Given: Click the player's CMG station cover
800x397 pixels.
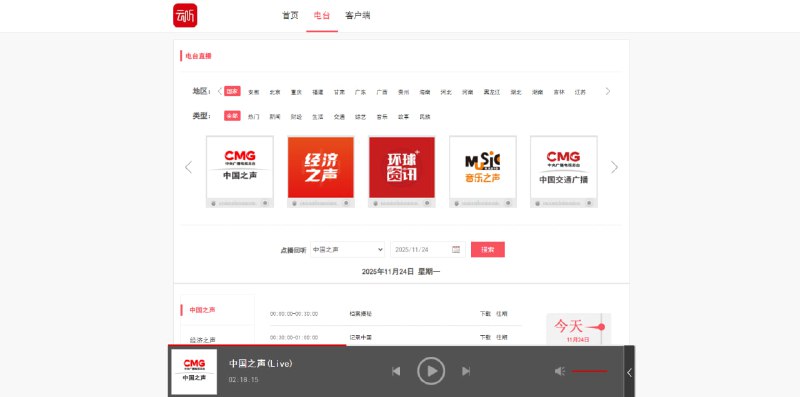Looking at the screenshot, I should pyautogui.click(x=194, y=371).
